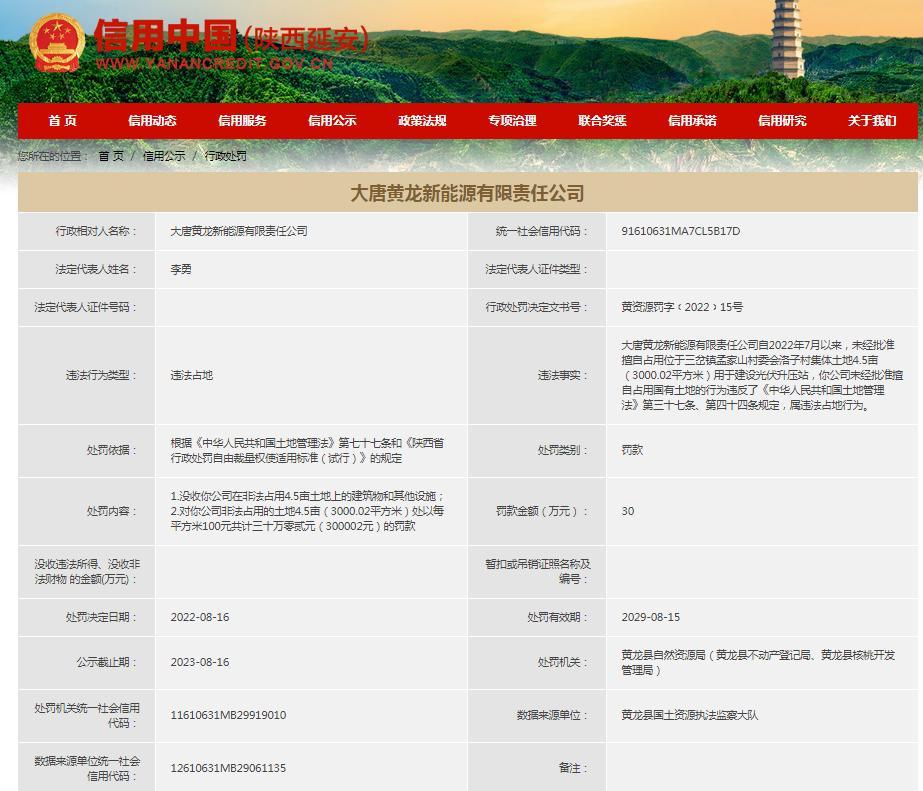Open the 首页 navigation menu item
The image size is (923, 791).
pos(62,121)
